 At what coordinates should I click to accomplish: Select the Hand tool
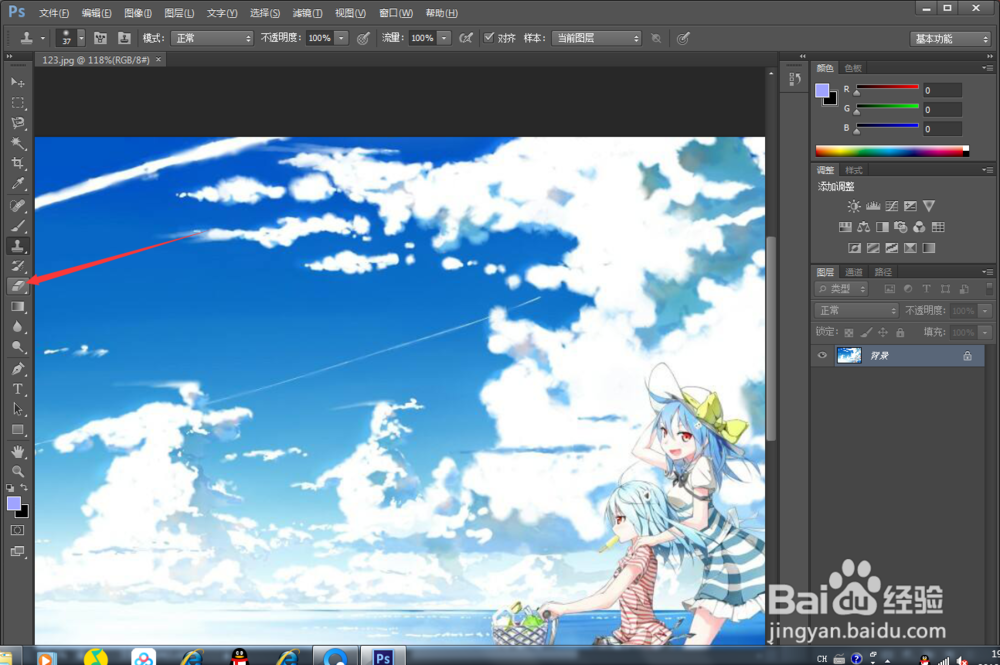click(x=18, y=451)
